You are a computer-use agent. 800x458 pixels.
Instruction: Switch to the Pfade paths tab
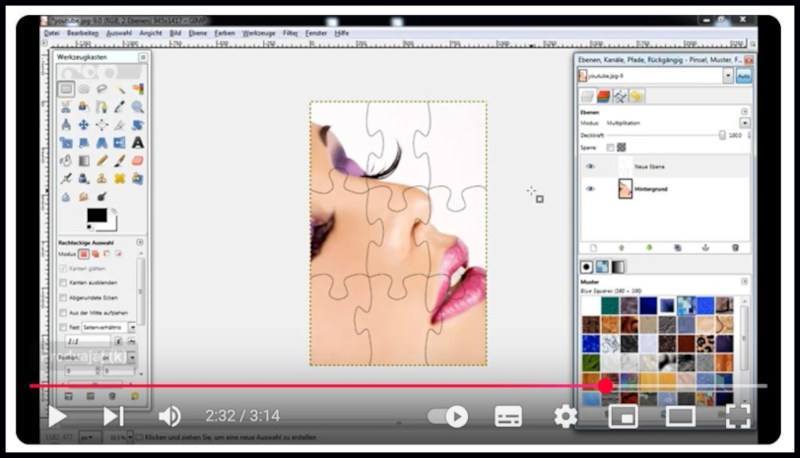click(x=620, y=96)
